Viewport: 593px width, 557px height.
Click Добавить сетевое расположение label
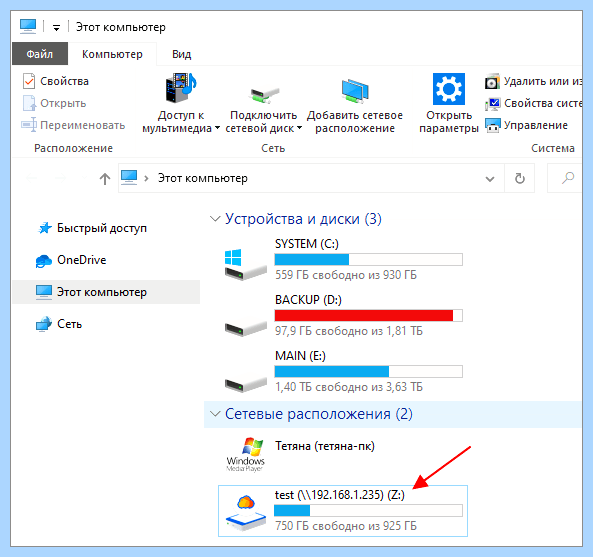point(355,122)
